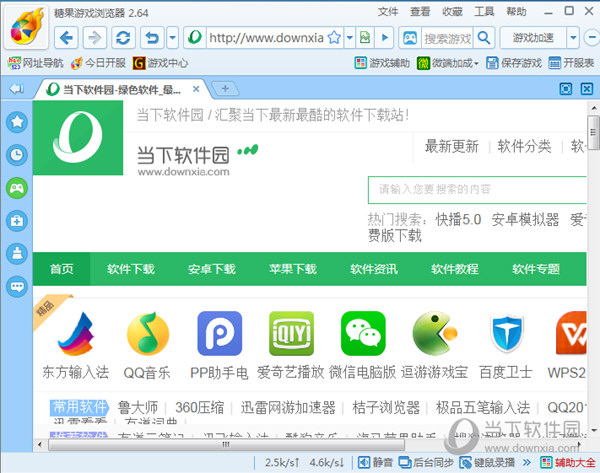Screen dimensions: 600x473
Task: Click the 快播5.0 hot search link
Action: 458,220
